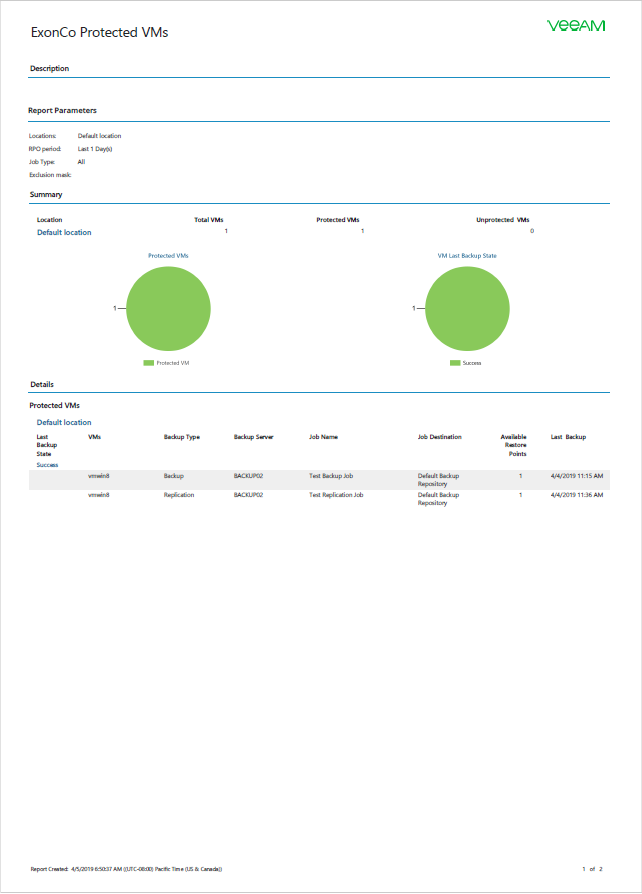
Task: Click the Protected VMs chart title
Action: pos(168,255)
